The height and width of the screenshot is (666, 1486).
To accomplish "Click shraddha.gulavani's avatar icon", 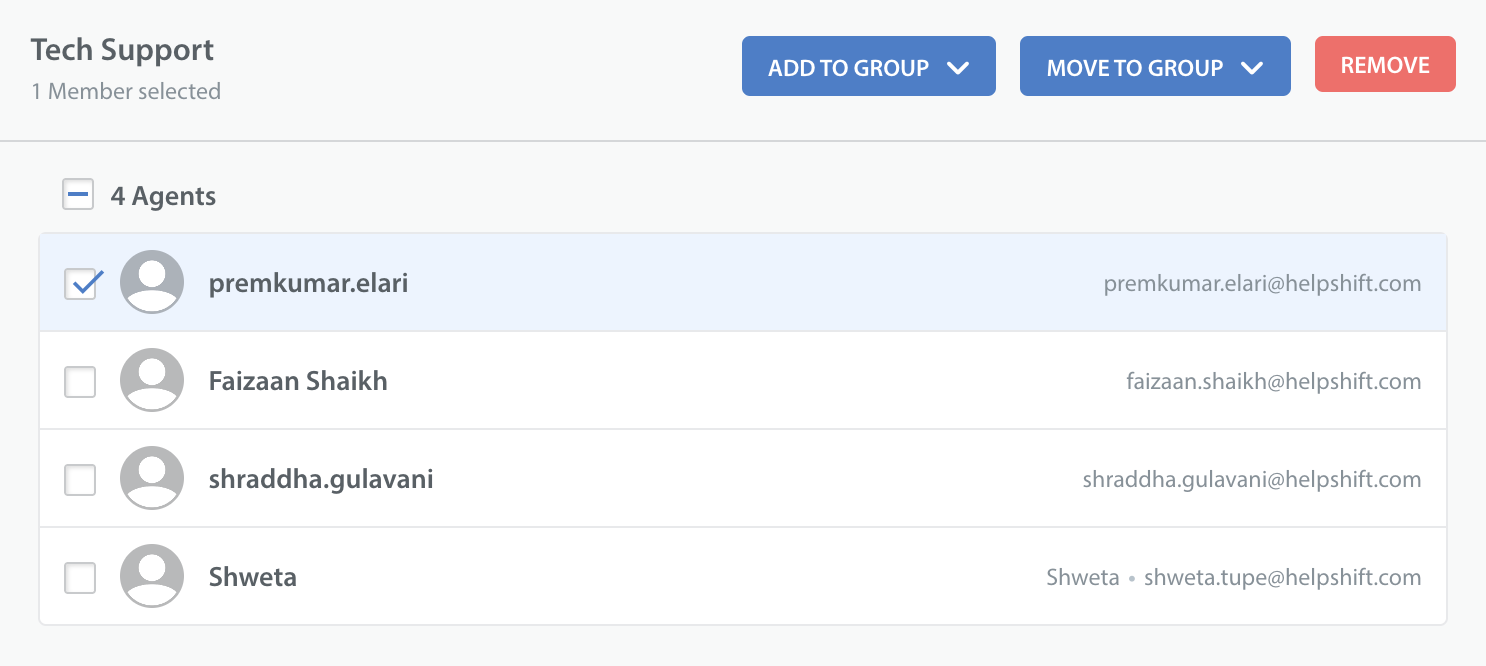I will [152, 478].
